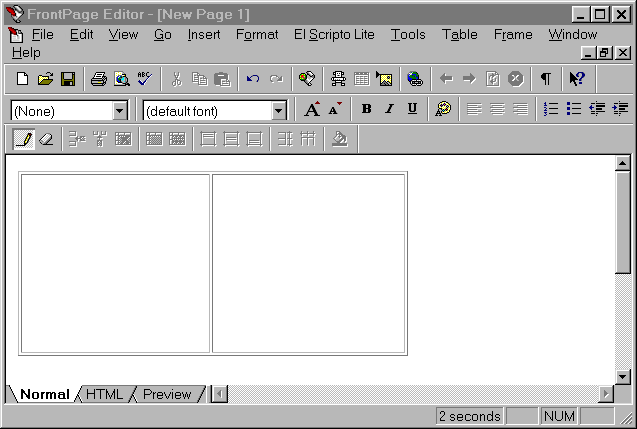Insert Image toolbar icon
Screen dimensions: 637x429
[384, 78]
